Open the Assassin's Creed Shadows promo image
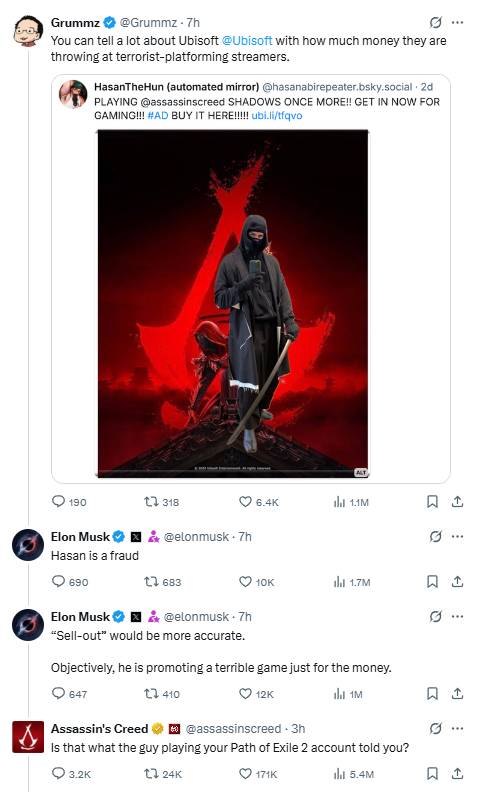The width and height of the screenshot is (478, 792). [233, 303]
